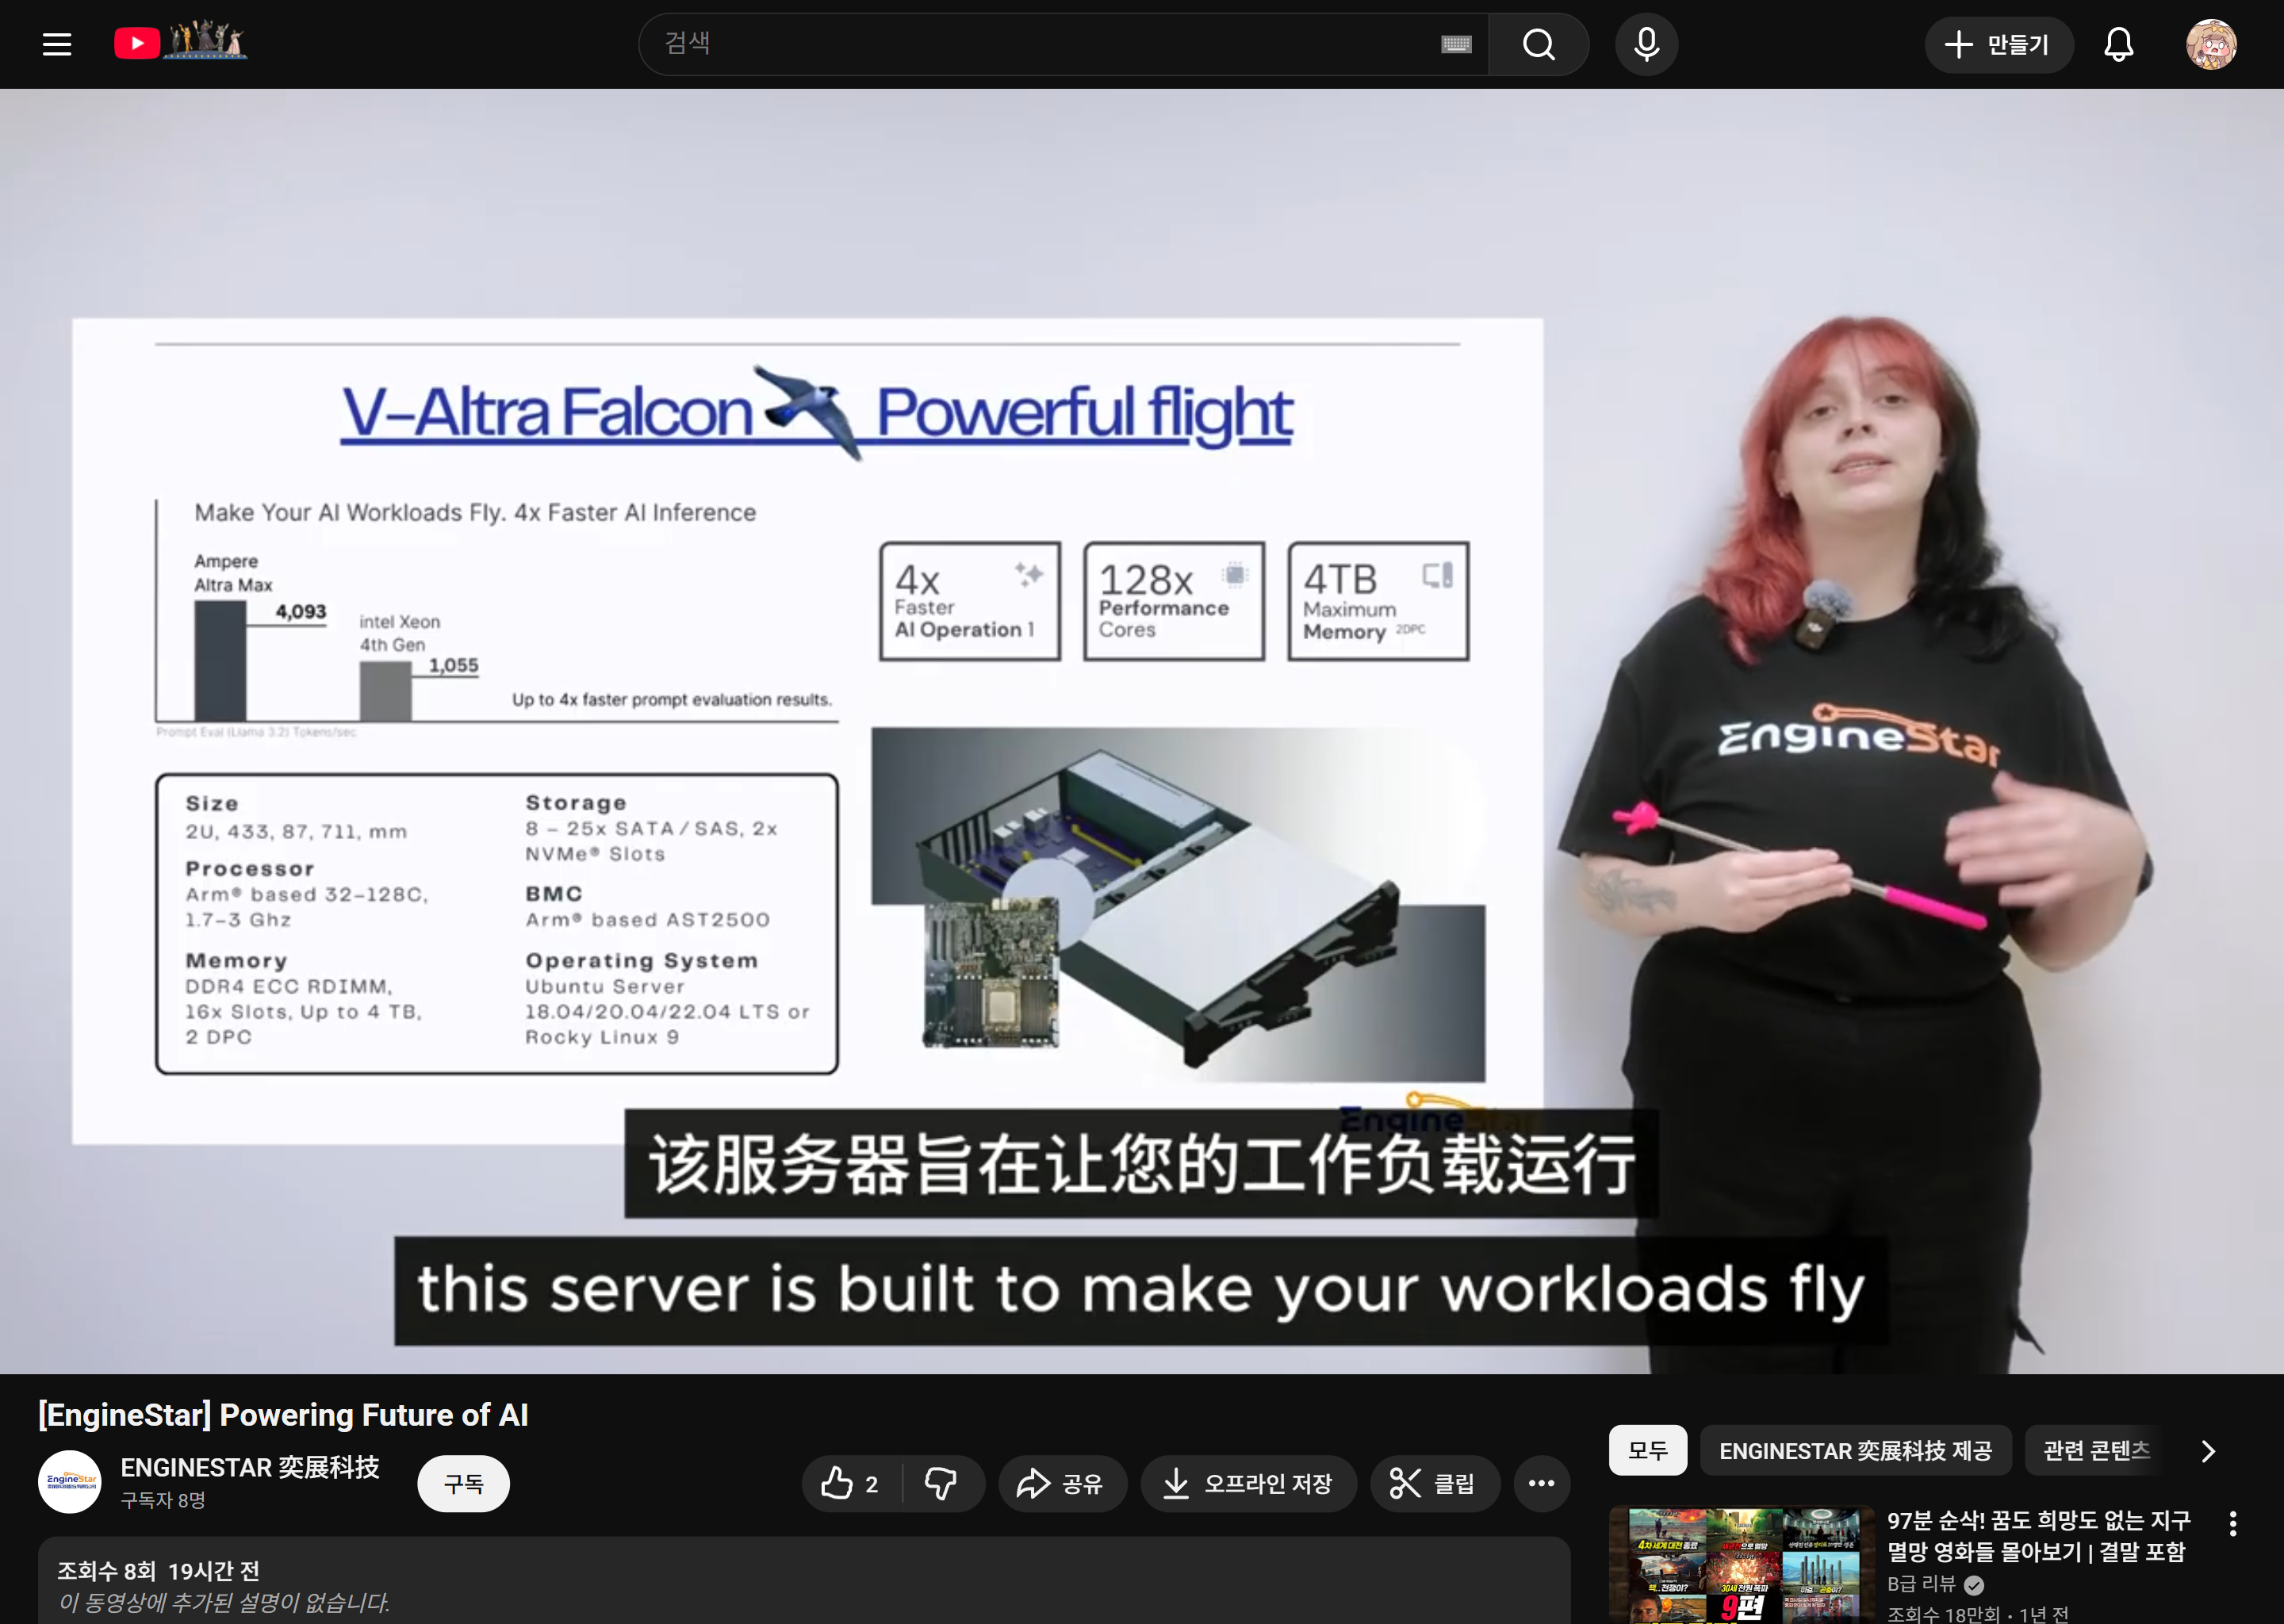Click the 검색 search input field

(x=1040, y=44)
